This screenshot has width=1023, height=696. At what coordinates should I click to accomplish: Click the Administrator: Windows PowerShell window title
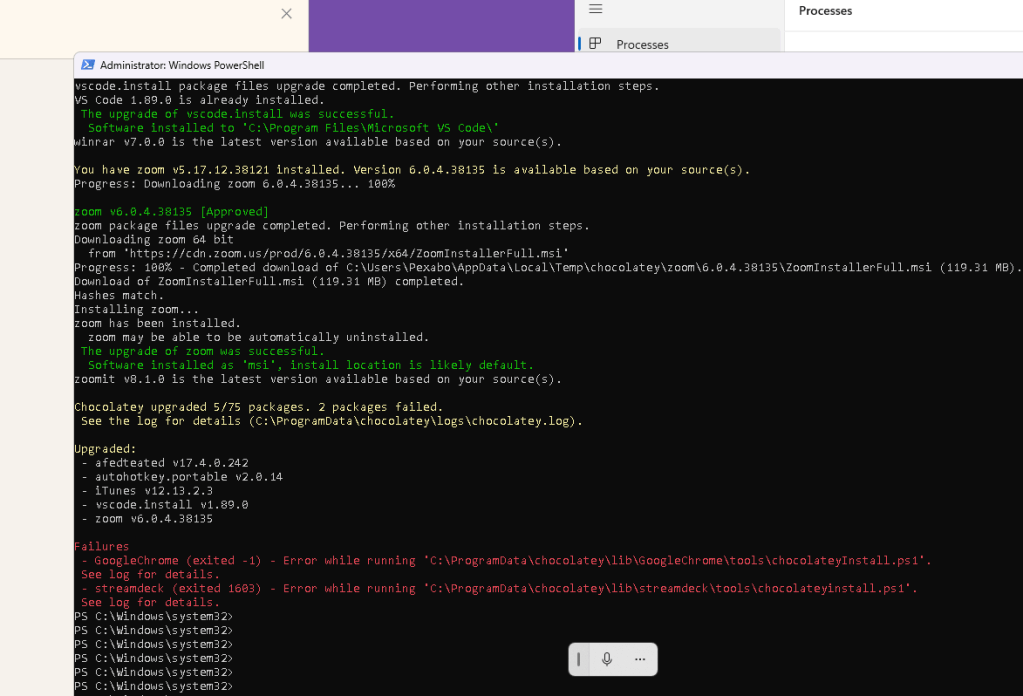182,65
